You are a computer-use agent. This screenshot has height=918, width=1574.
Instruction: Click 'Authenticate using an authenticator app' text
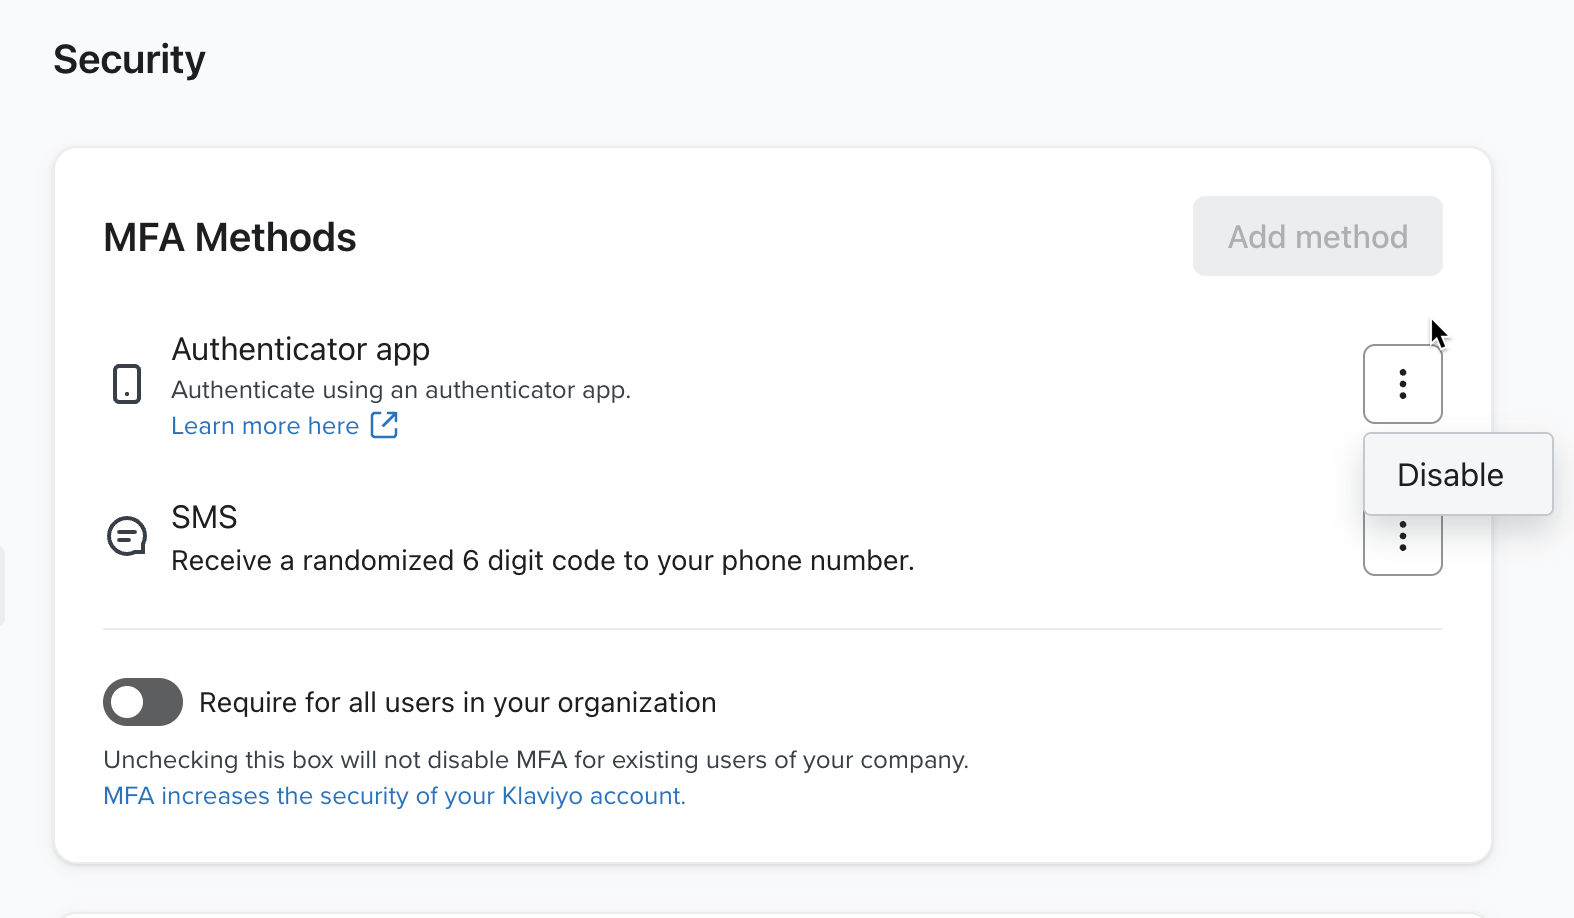click(x=400, y=390)
